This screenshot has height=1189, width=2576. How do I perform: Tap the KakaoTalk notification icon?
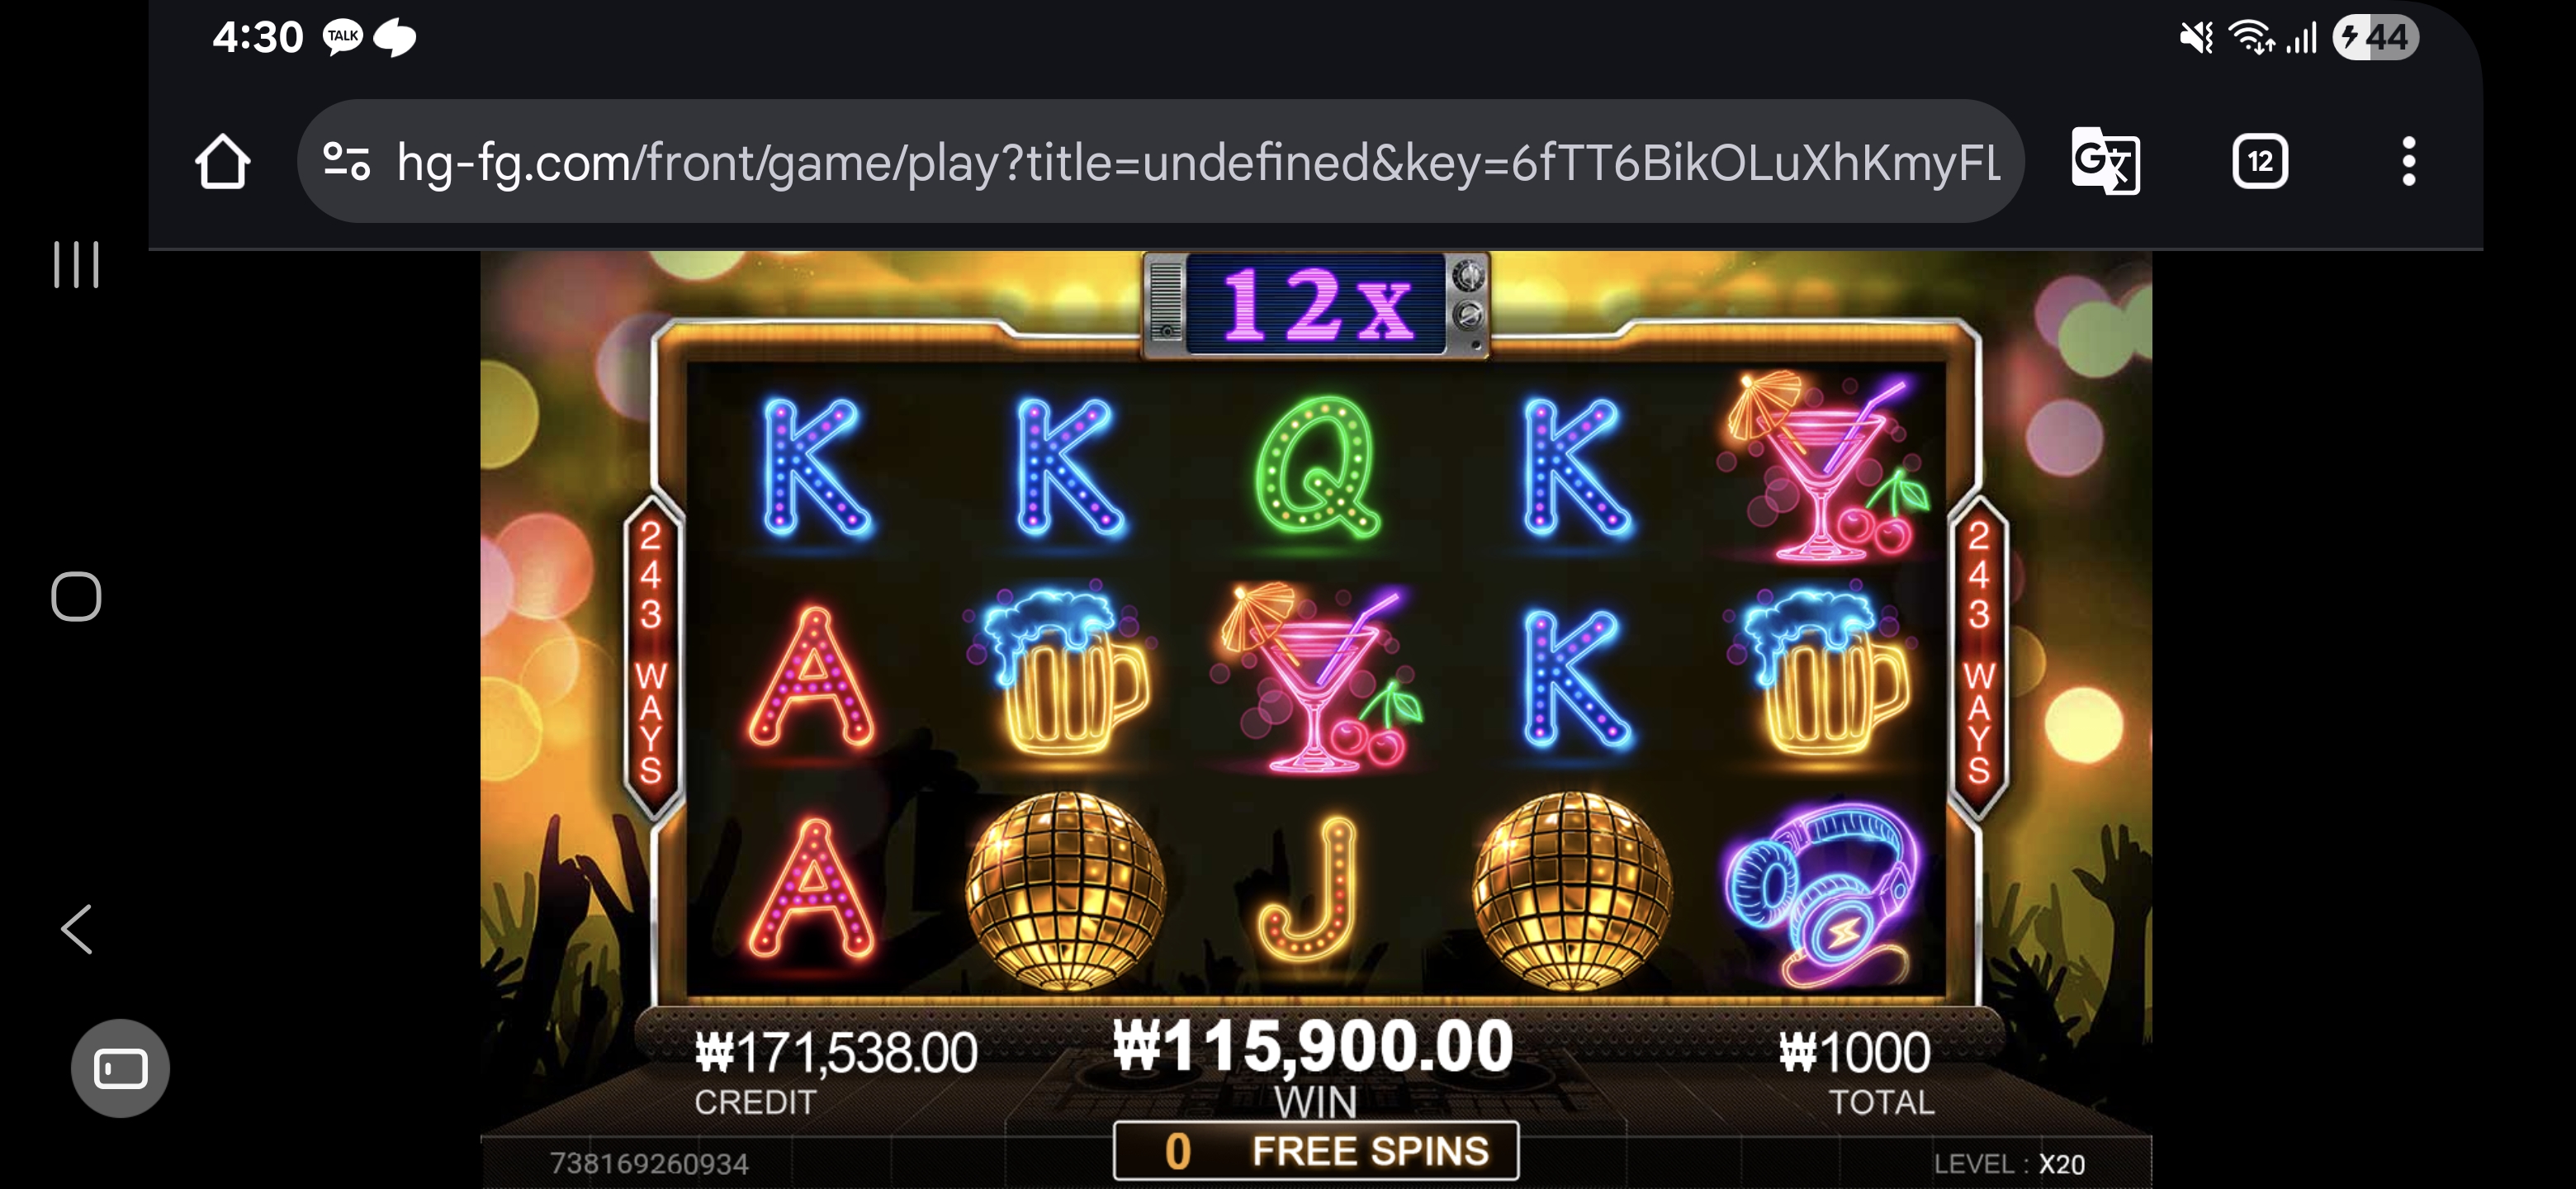pos(343,37)
